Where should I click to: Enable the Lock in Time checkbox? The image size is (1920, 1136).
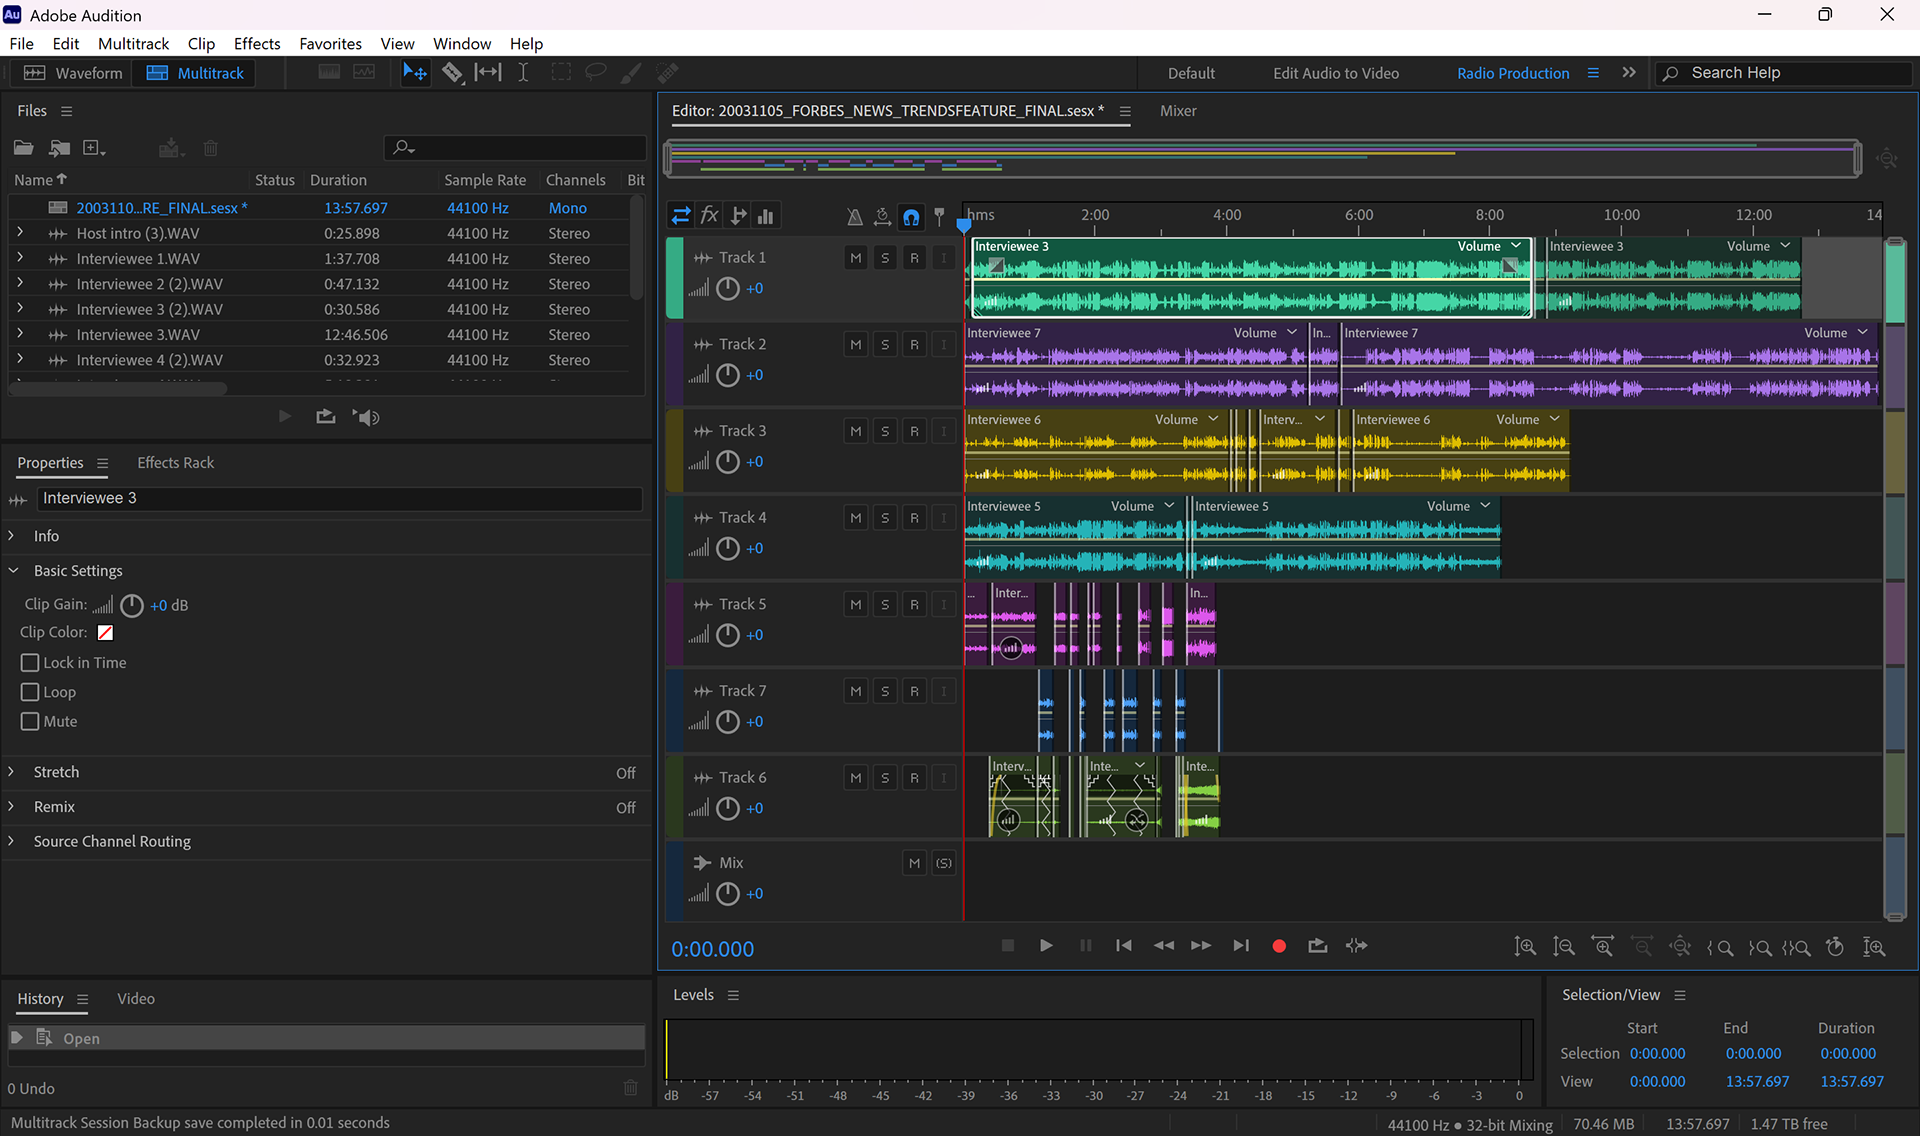click(x=30, y=663)
